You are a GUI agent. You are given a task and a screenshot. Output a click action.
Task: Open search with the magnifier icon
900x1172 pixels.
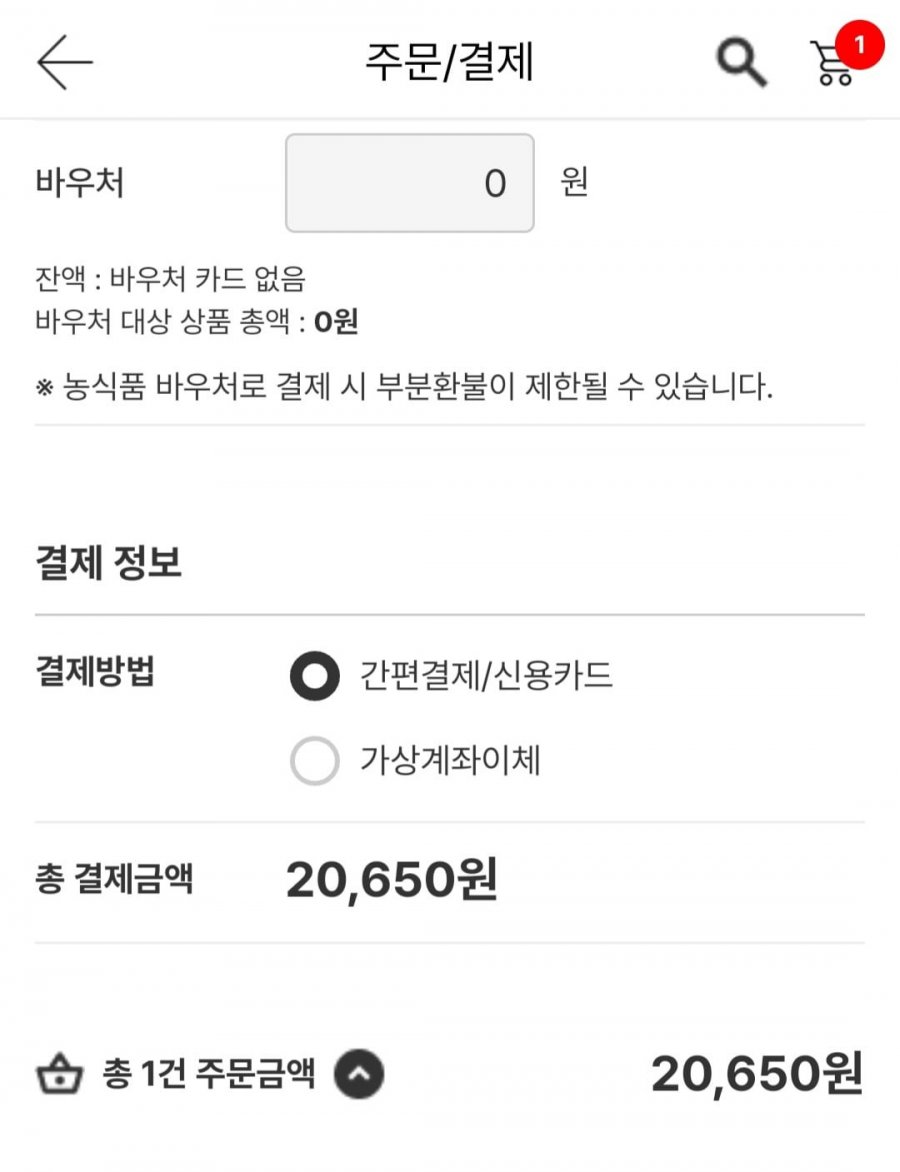[x=741, y=63]
